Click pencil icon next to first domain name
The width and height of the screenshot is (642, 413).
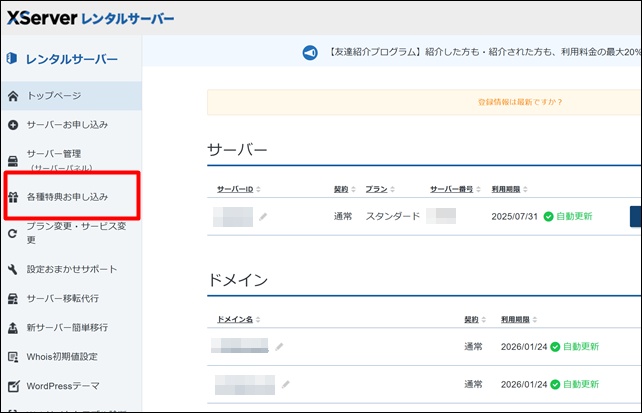pyautogui.click(x=280, y=347)
